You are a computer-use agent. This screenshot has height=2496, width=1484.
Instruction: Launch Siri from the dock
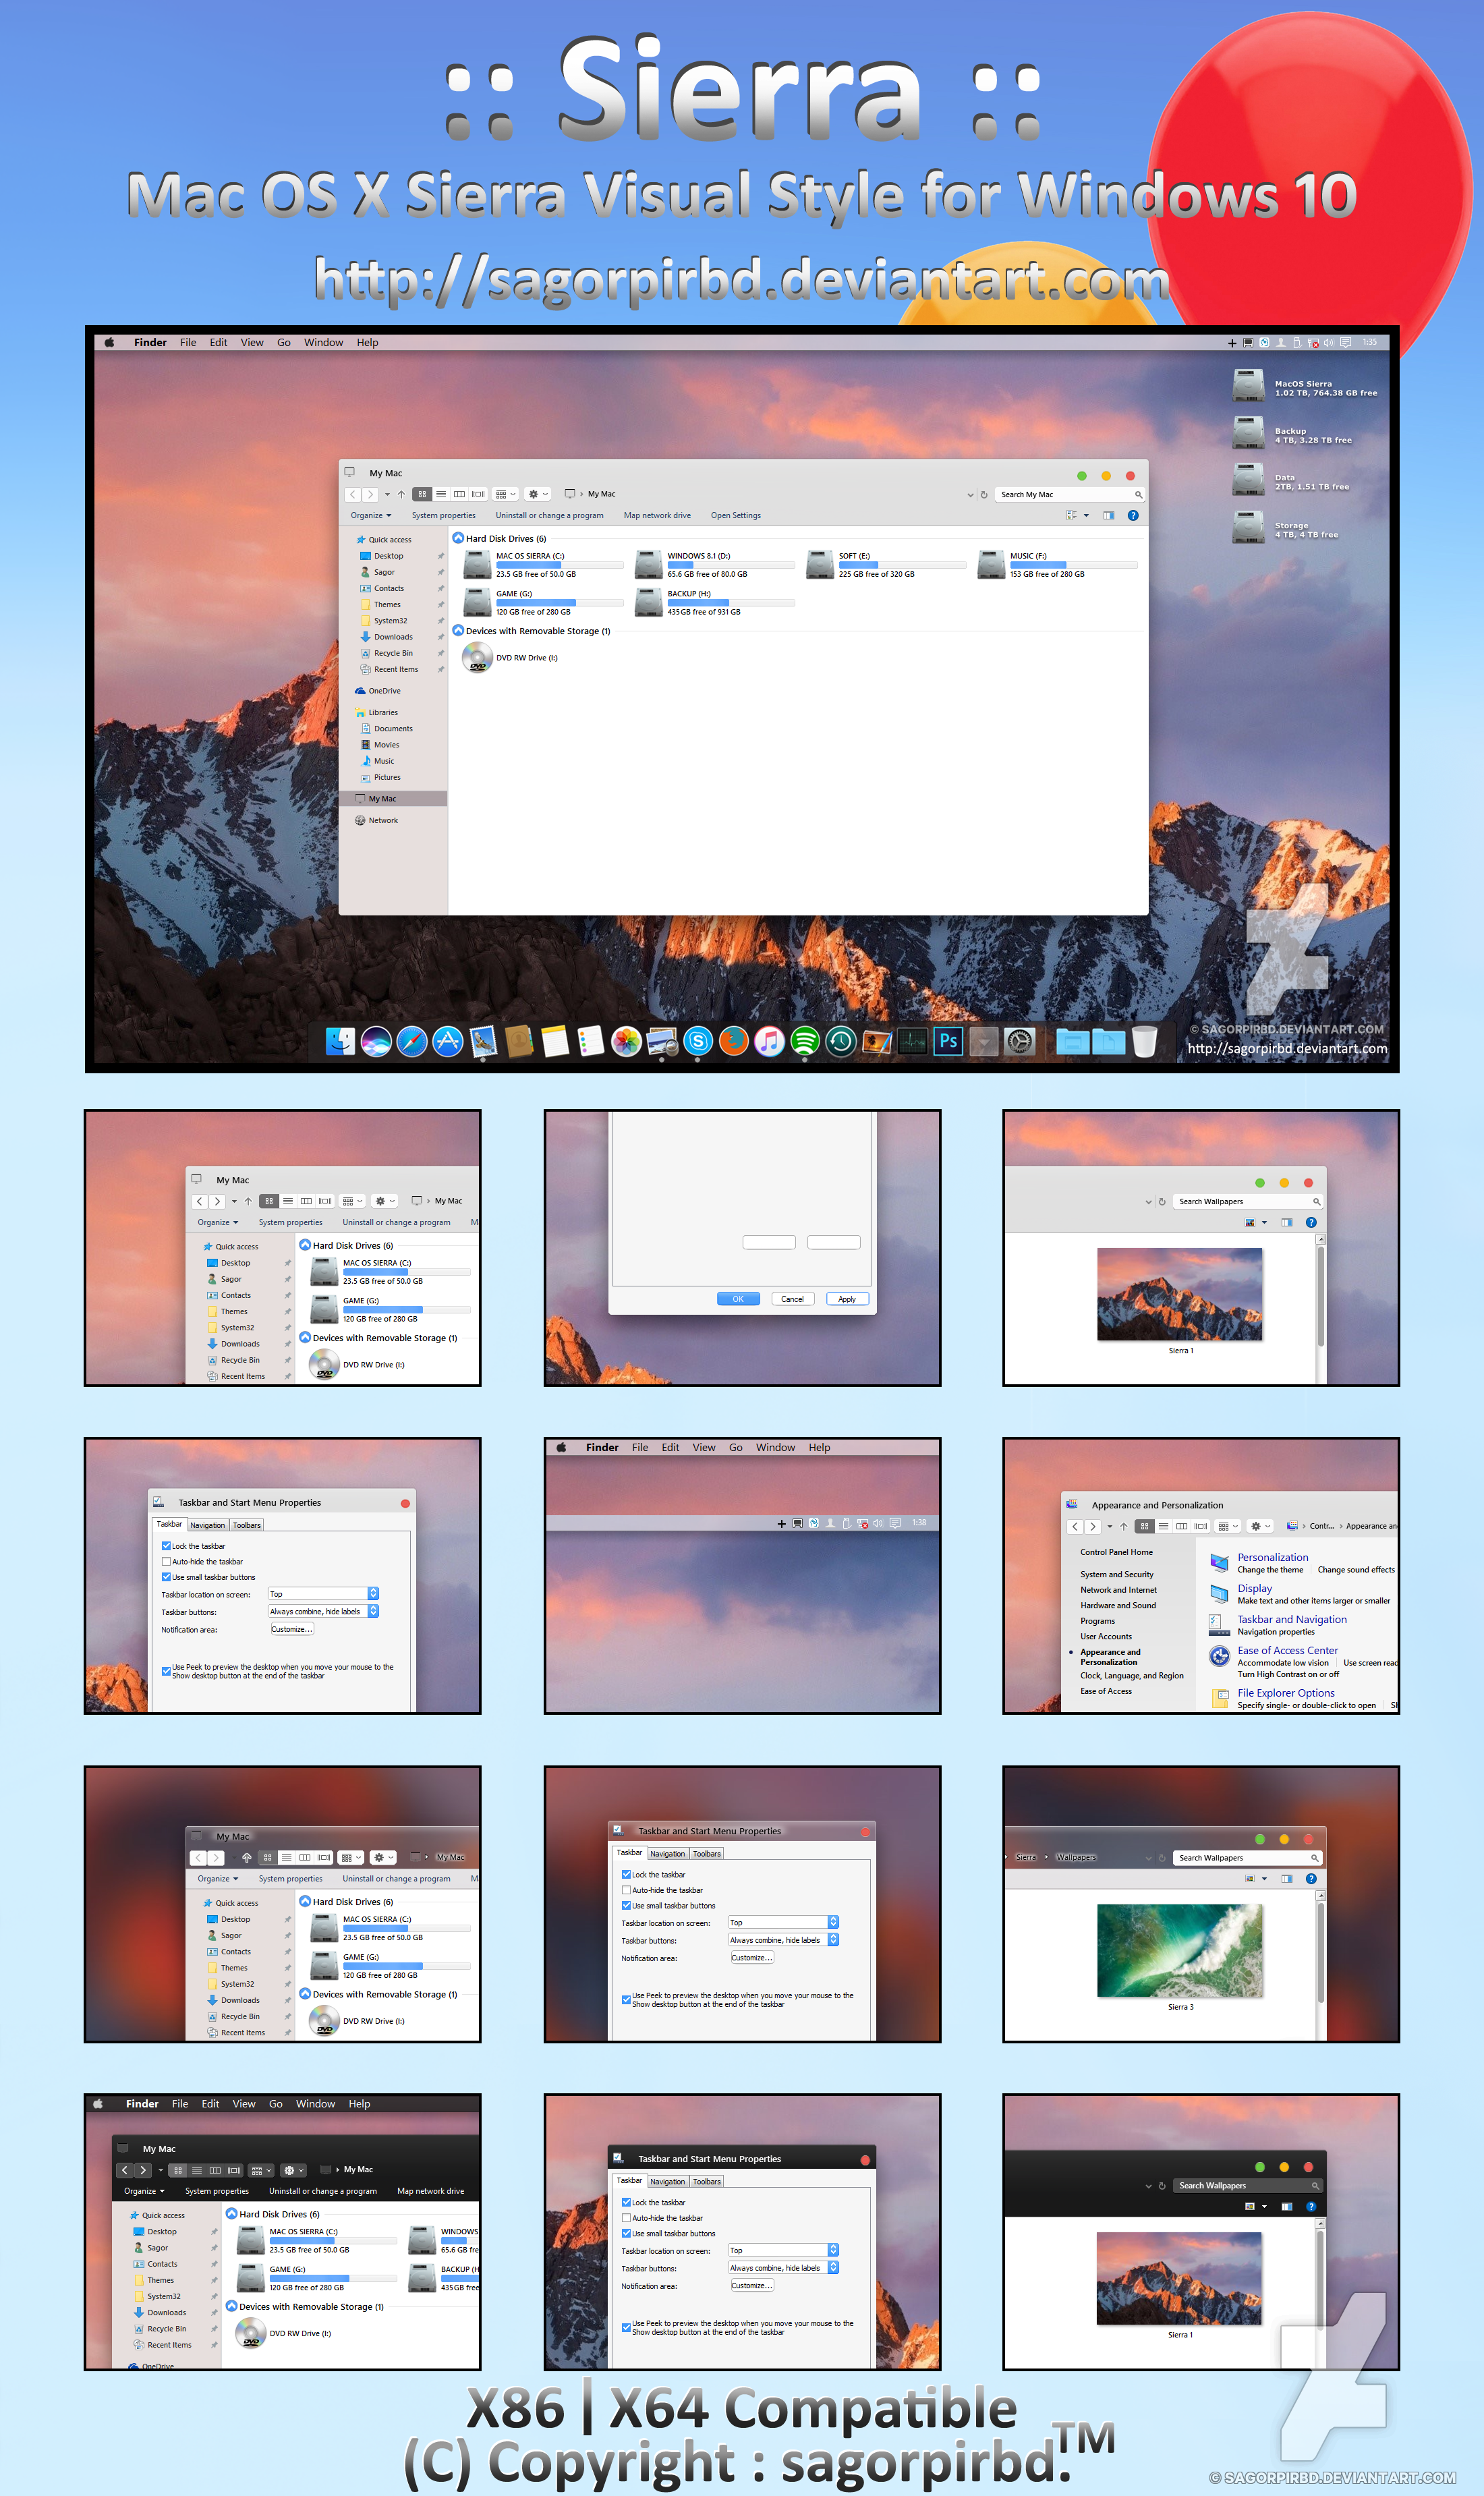(376, 1041)
